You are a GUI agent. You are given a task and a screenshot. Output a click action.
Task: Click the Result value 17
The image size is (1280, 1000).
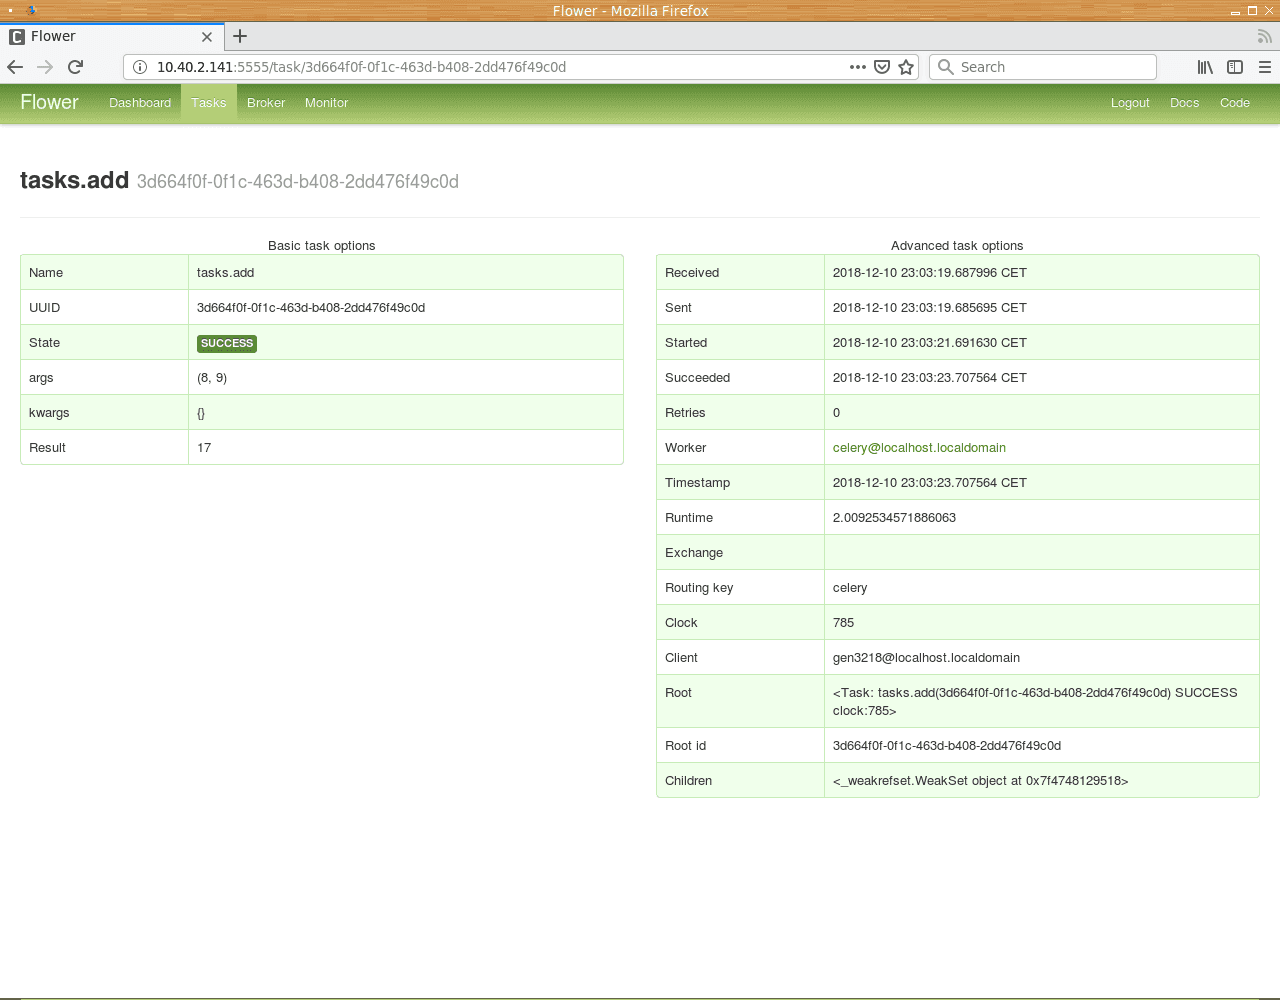[204, 448]
